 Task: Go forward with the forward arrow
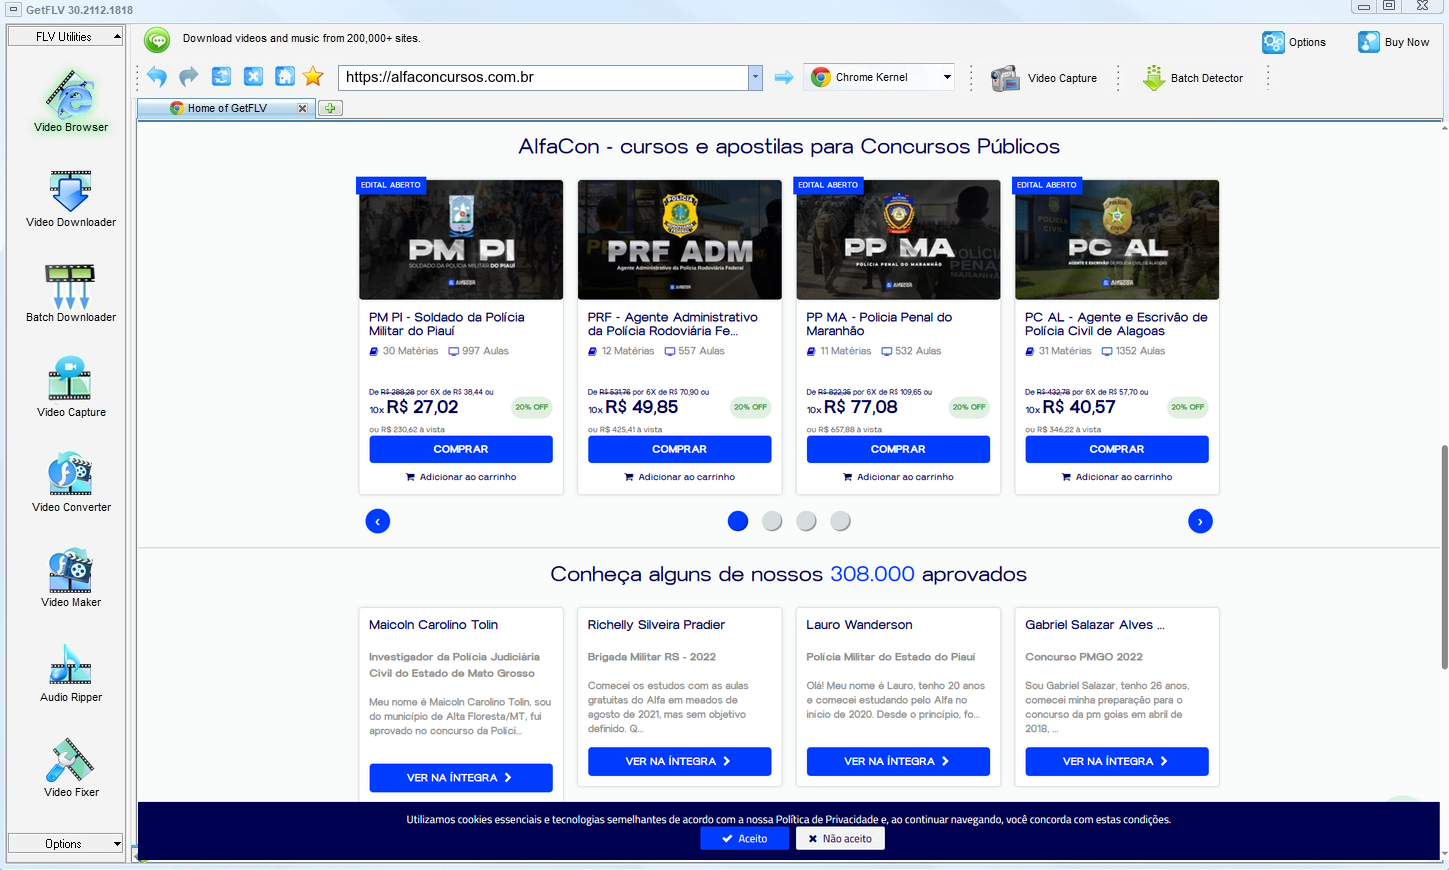[189, 77]
